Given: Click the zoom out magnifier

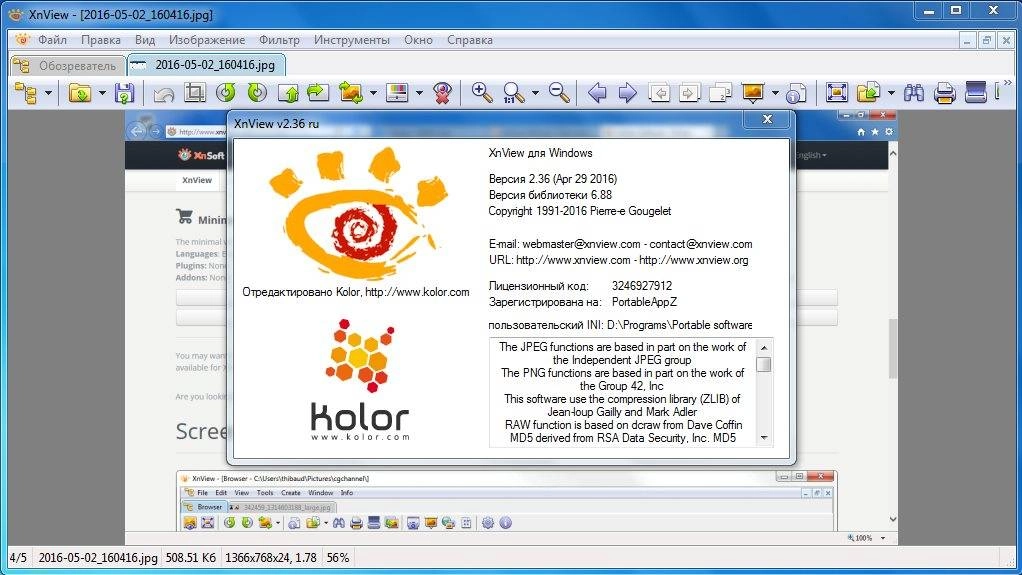Looking at the screenshot, I should pyautogui.click(x=559, y=93).
